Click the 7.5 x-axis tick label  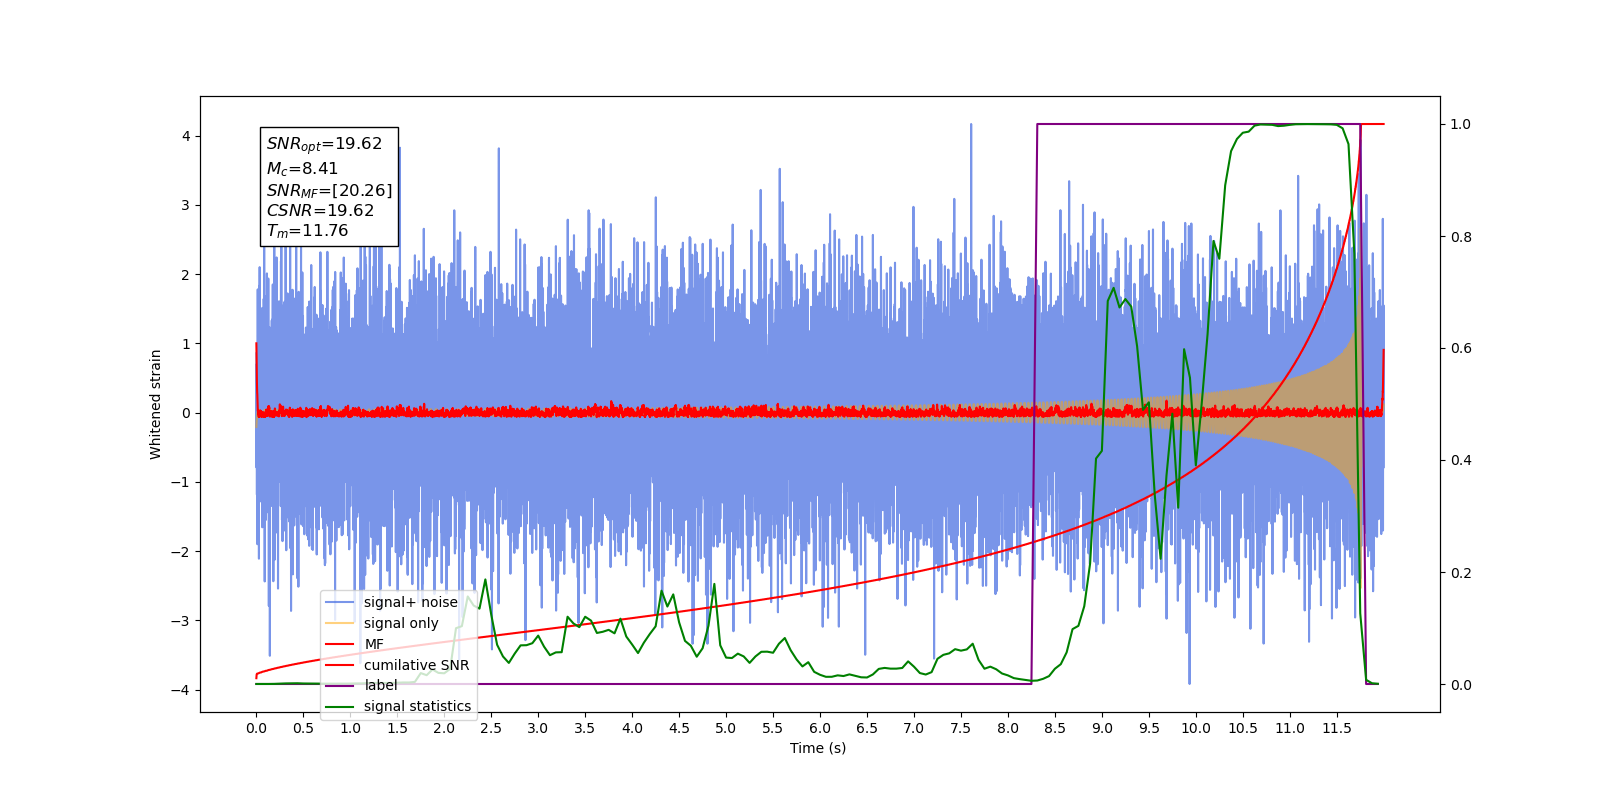(x=961, y=728)
